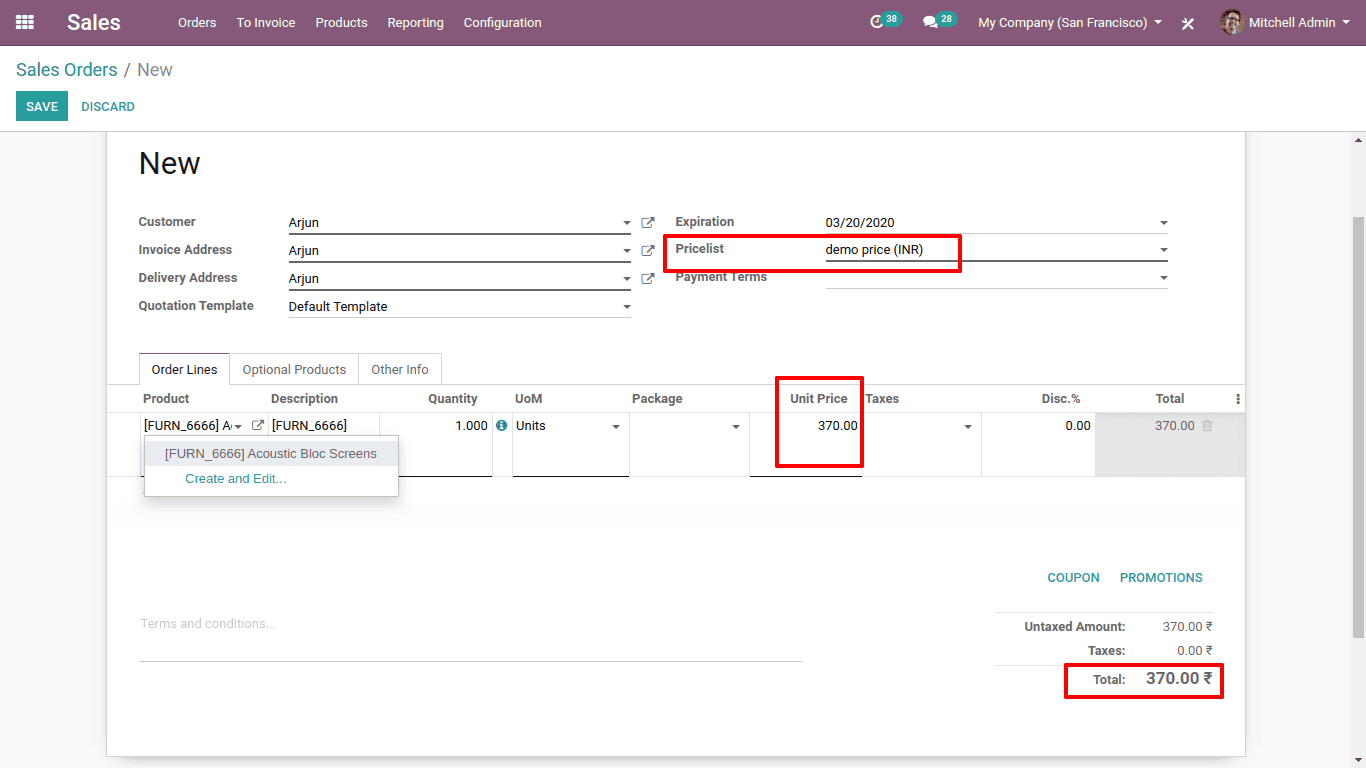The width and height of the screenshot is (1366, 768).
Task: Click the Product column header
Action: 166,399
